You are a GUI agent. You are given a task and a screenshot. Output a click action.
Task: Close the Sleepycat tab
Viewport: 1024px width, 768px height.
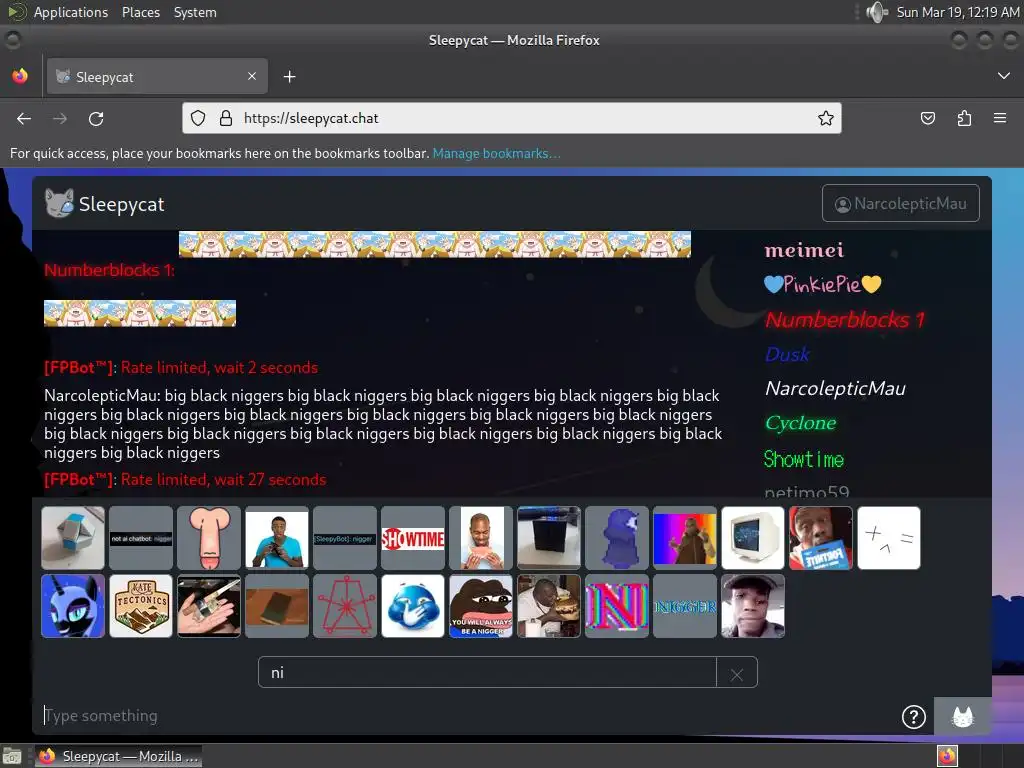[252, 76]
